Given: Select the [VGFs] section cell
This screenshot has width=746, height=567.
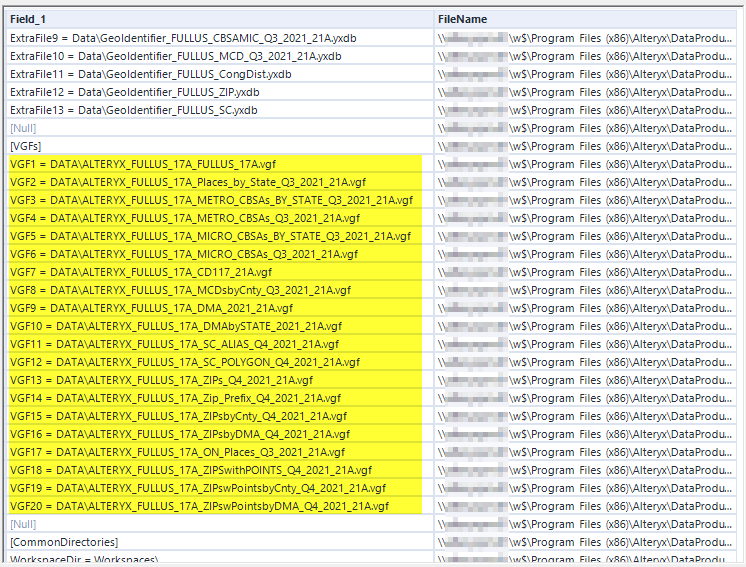Looking at the screenshot, I should [x=220, y=147].
